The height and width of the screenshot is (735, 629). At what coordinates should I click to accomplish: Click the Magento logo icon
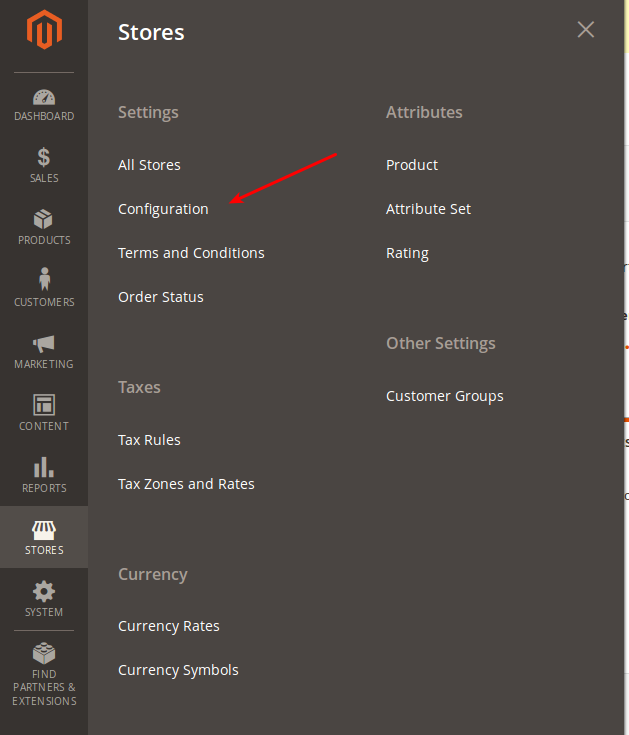(44, 31)
